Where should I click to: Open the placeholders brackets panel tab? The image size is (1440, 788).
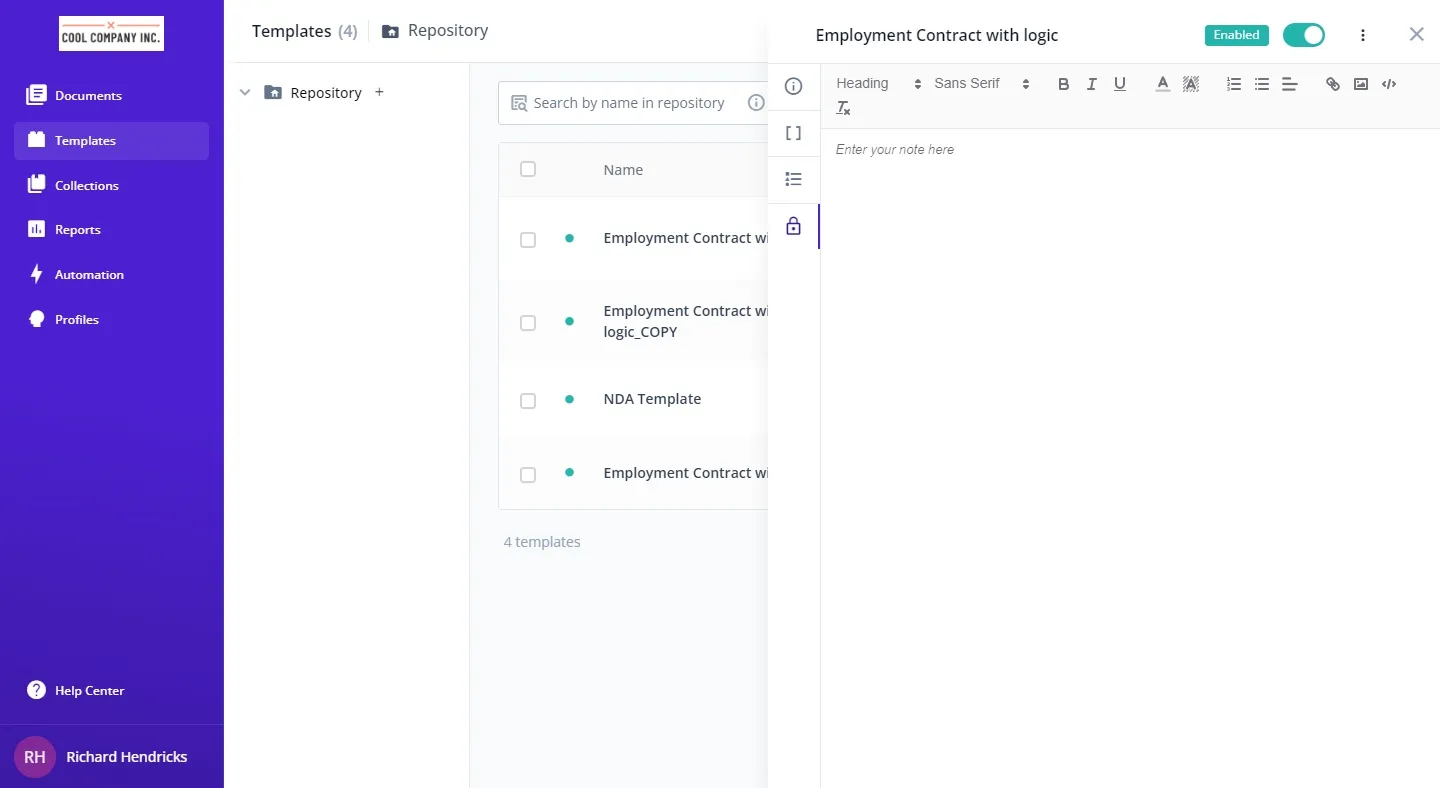tap(793, 133)
